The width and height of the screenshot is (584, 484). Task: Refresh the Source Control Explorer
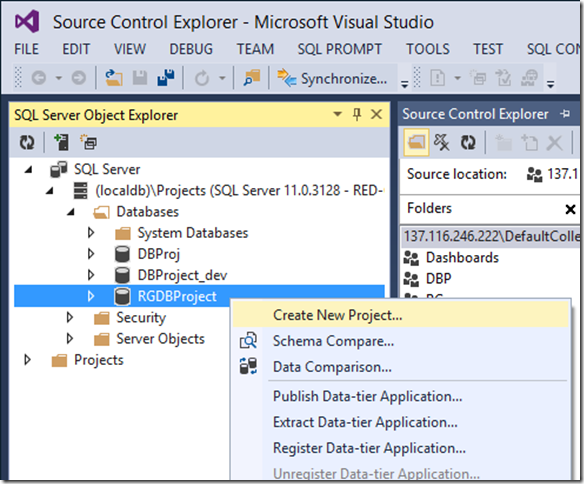click(x=468, y=142)
